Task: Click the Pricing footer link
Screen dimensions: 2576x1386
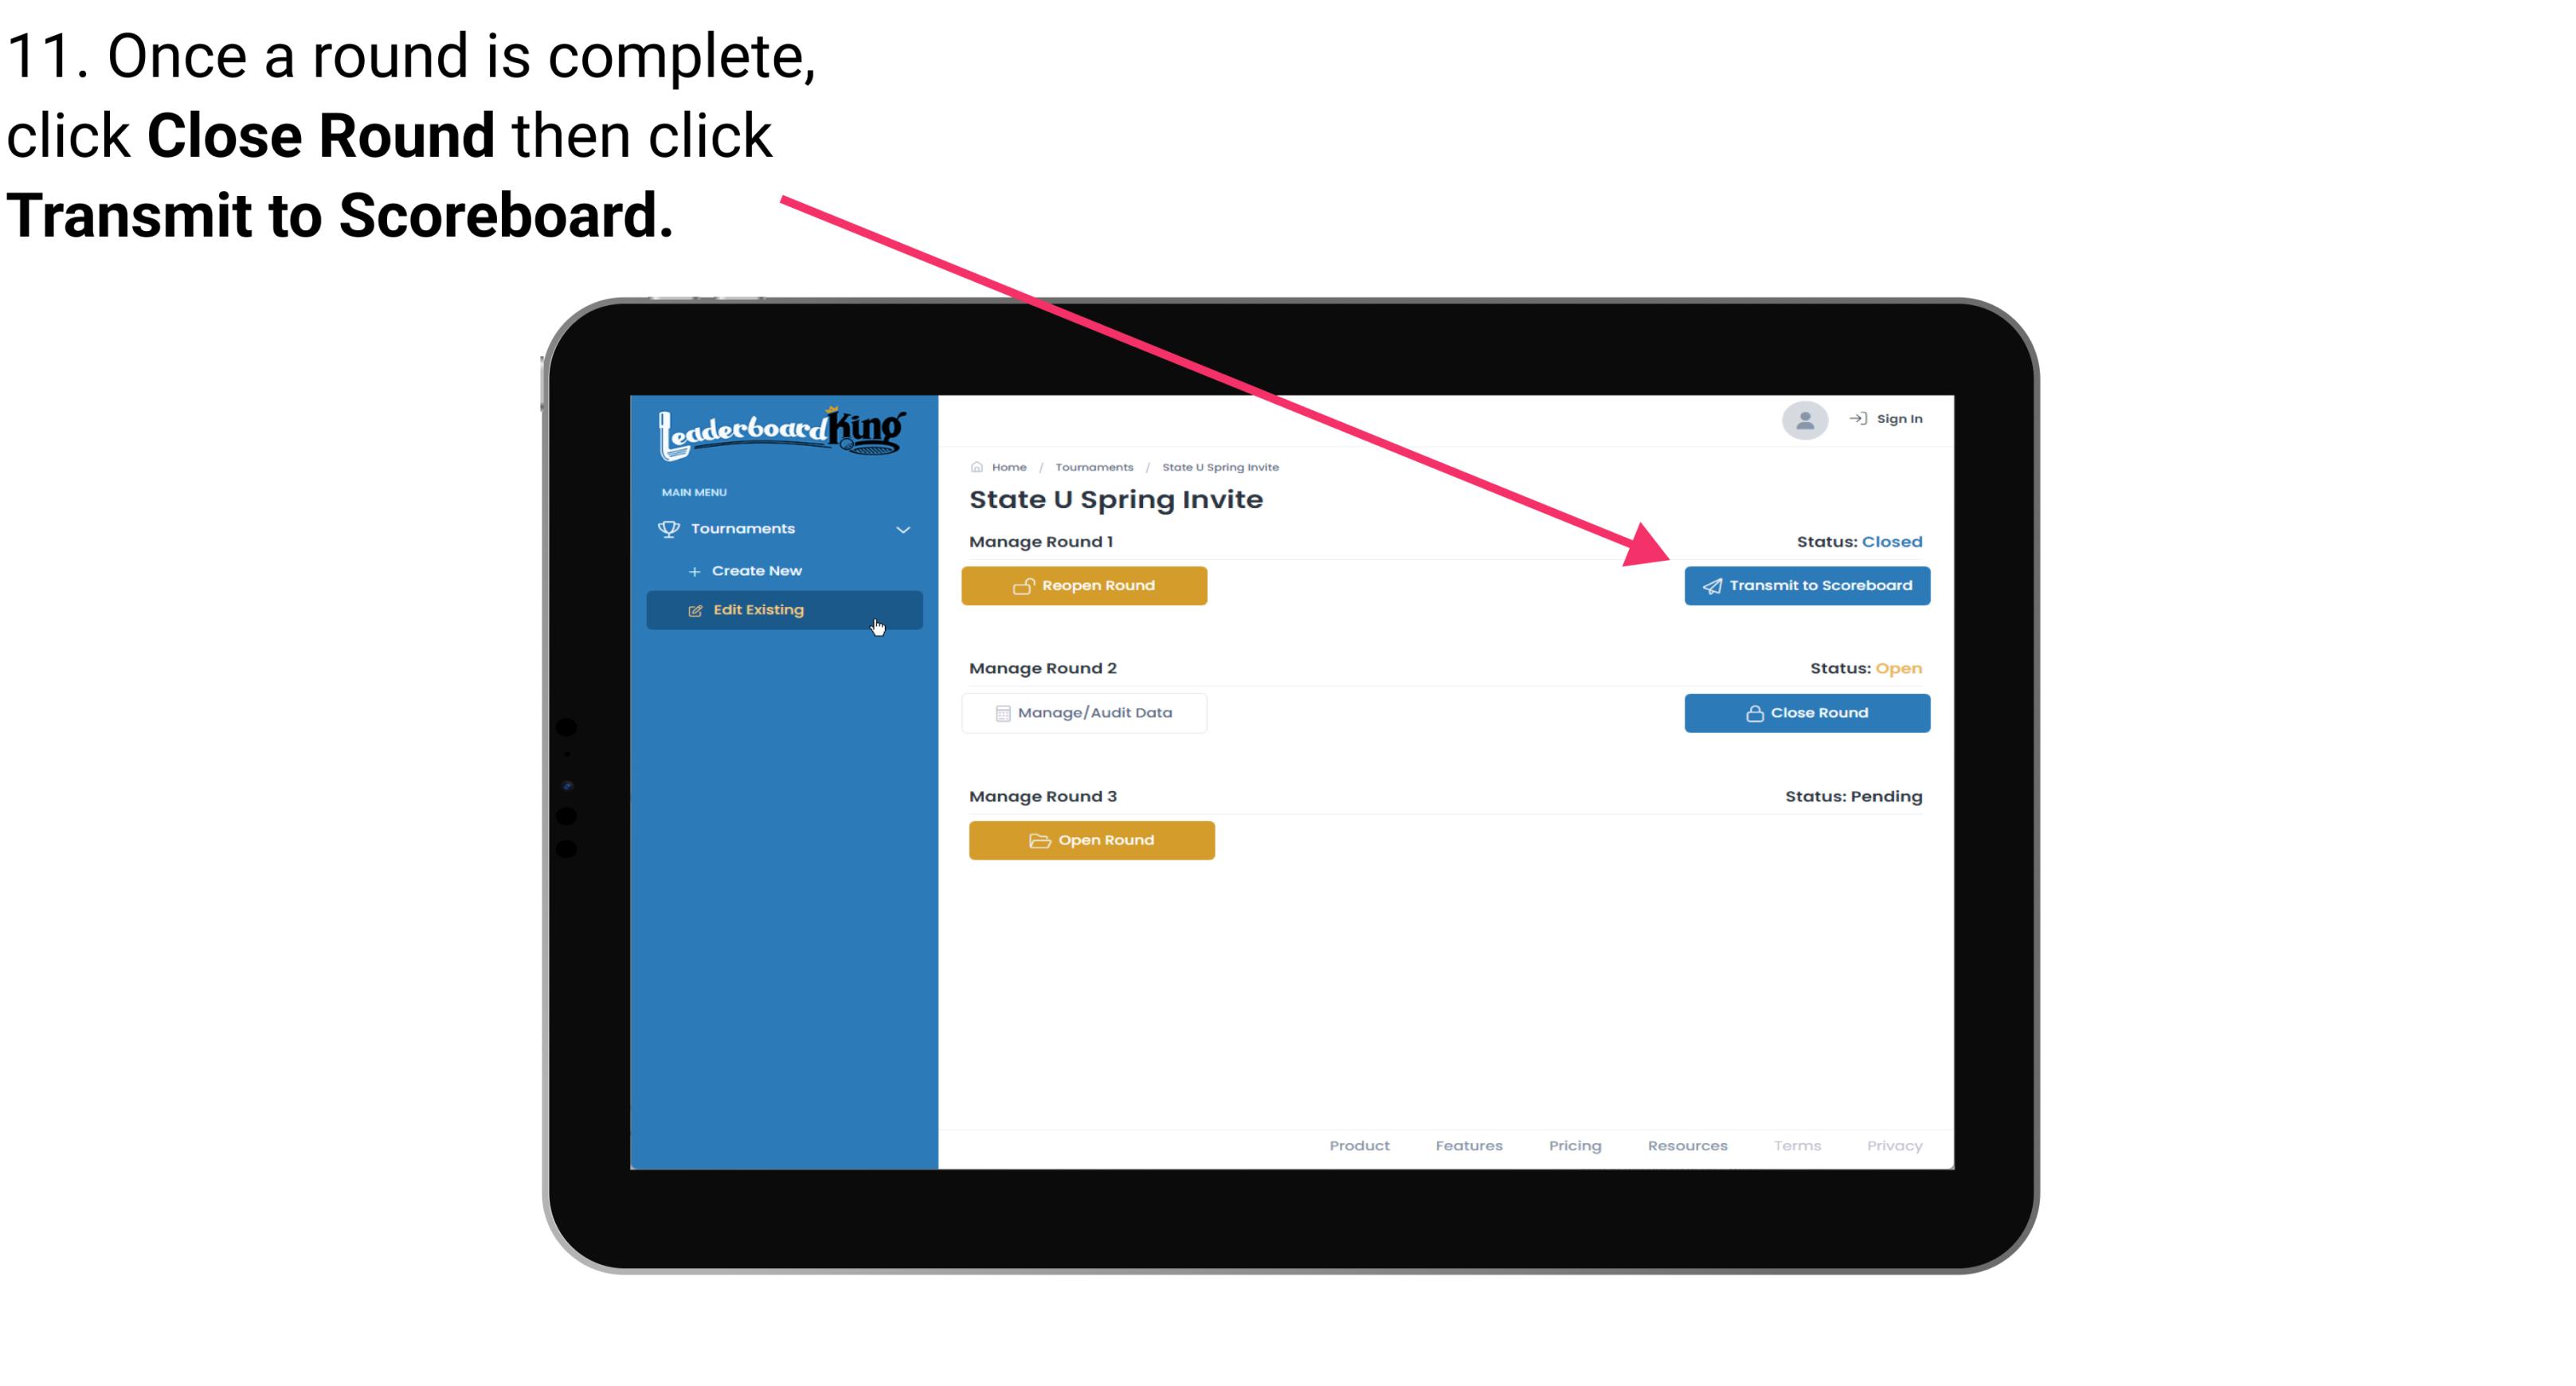Action: (x=1573, y=1145)
